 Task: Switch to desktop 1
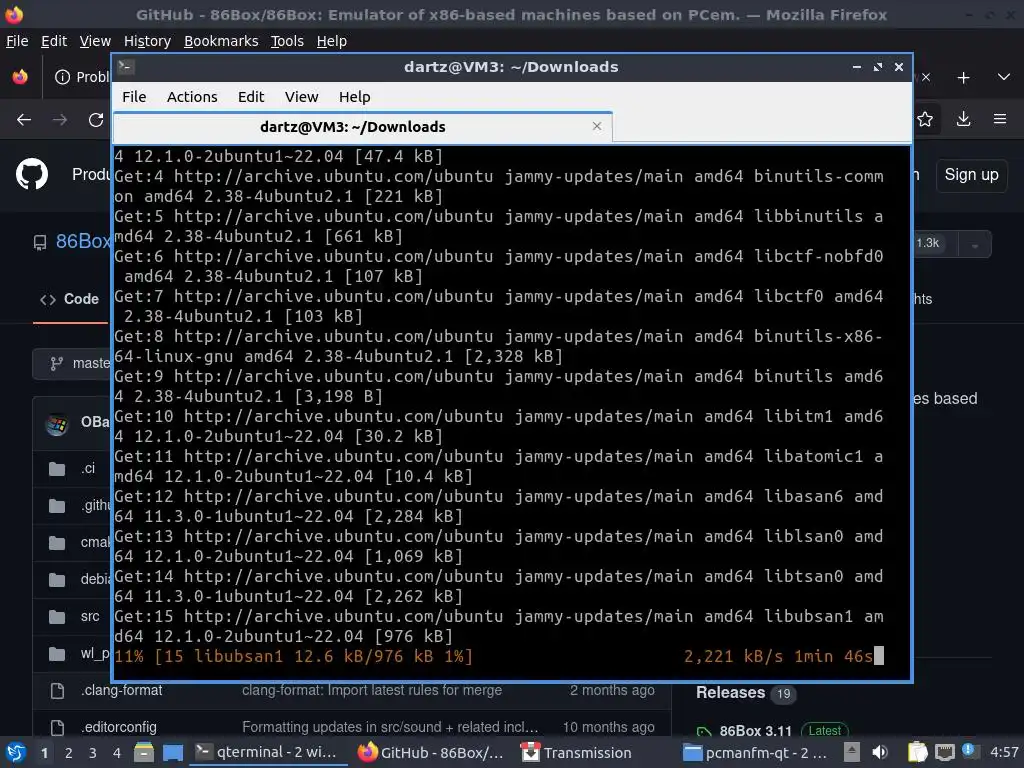pyautogui.click(x=44, y=753)
